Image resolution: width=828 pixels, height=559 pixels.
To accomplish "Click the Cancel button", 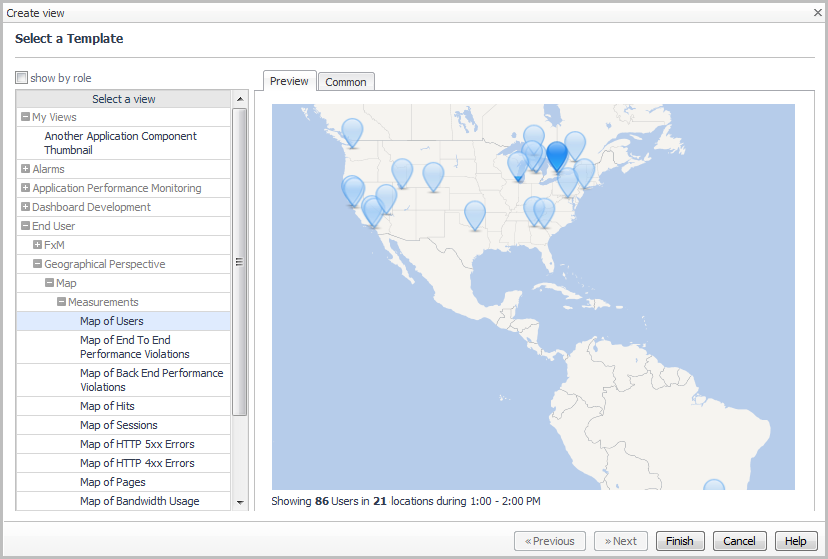I will (739, 541).
